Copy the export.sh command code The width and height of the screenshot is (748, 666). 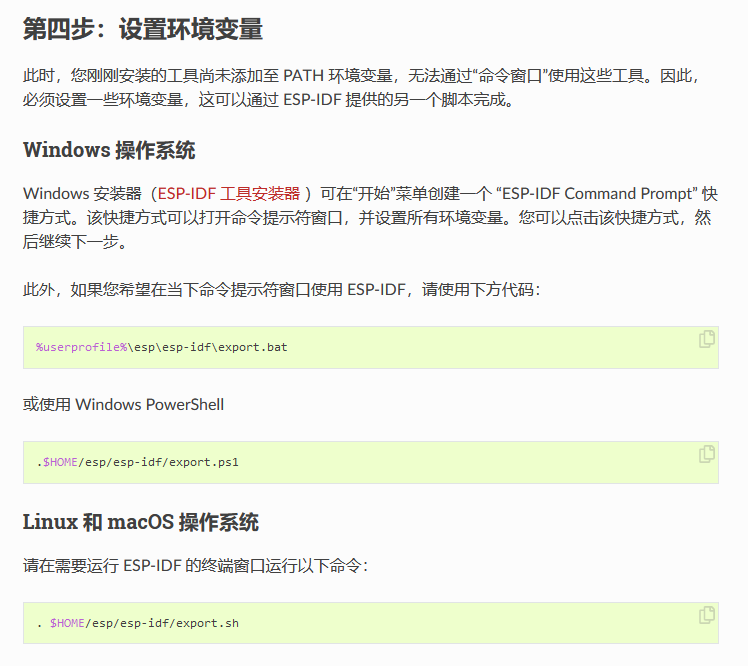(706, 614)
